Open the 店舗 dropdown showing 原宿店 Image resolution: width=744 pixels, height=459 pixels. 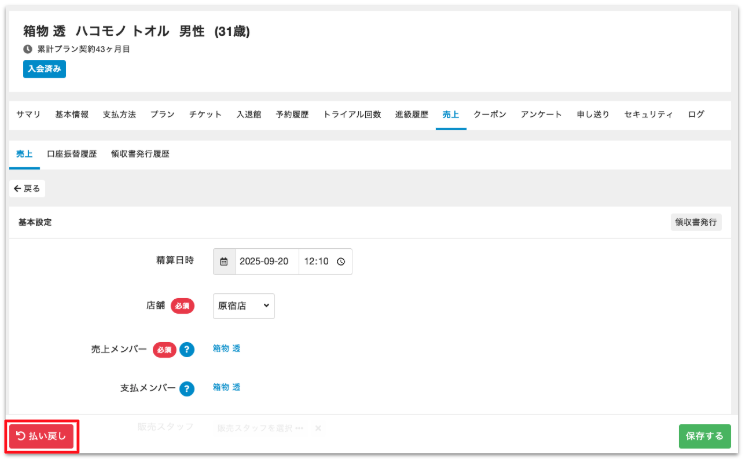[x=244, y=306]
